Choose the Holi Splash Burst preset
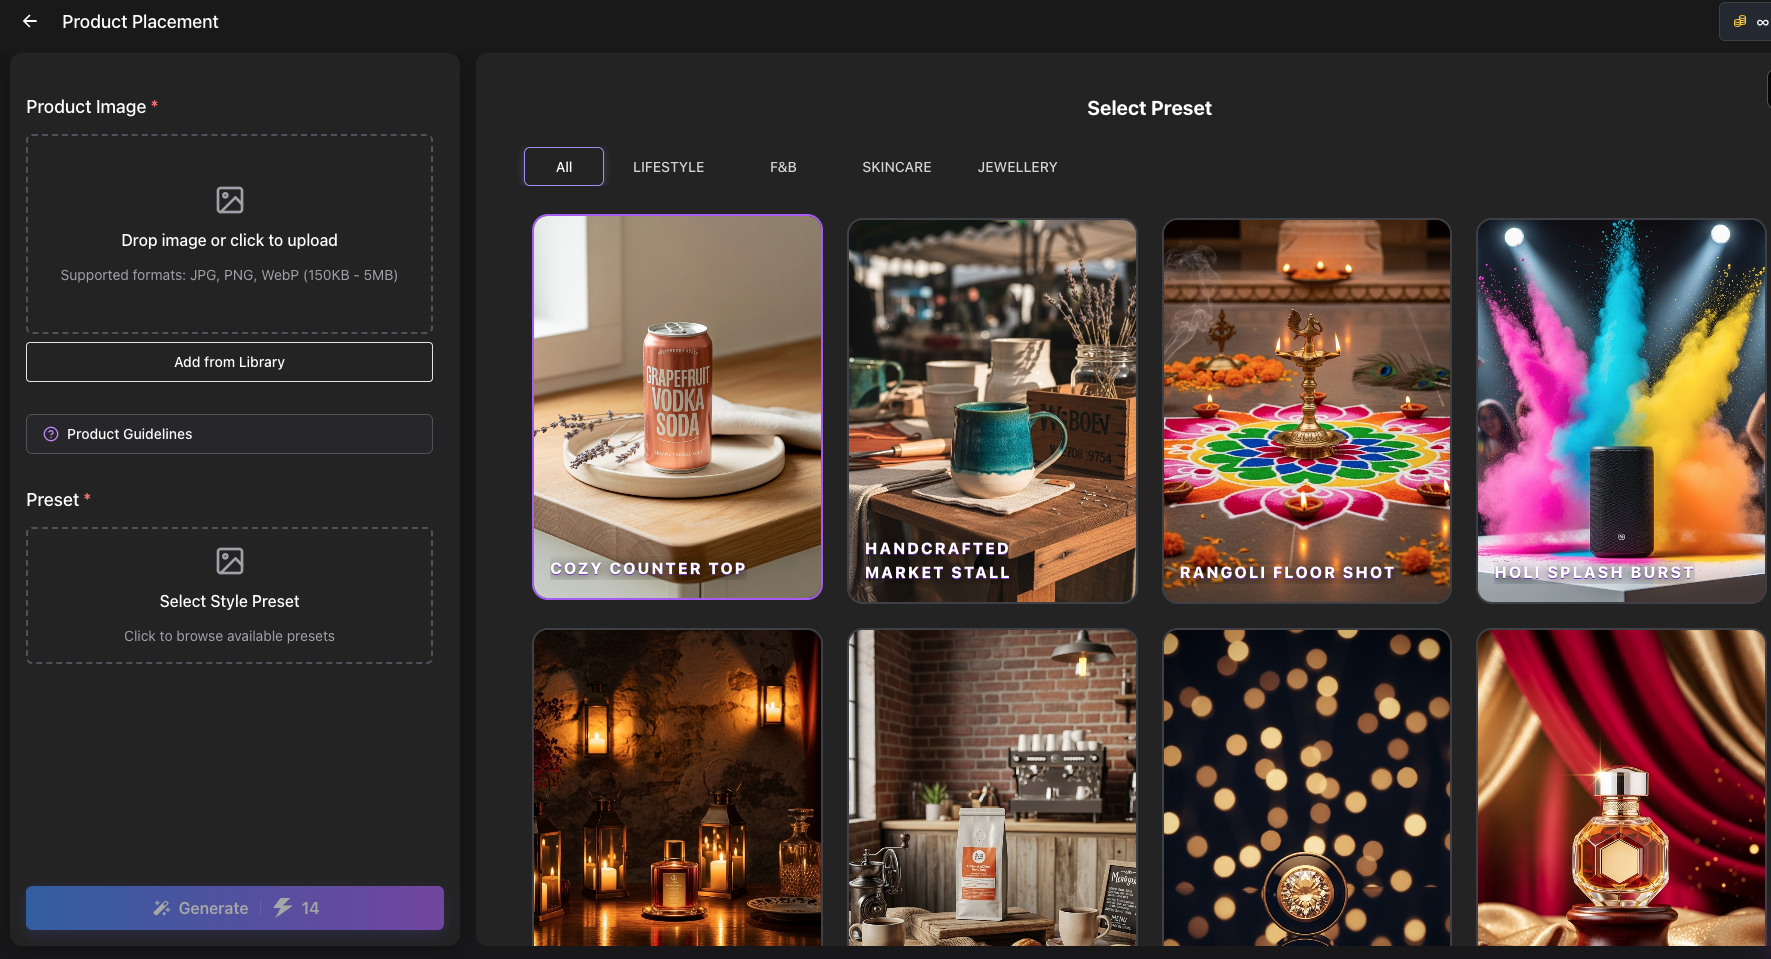This screenshot has height=959, width=1771. pos(1620,410)
